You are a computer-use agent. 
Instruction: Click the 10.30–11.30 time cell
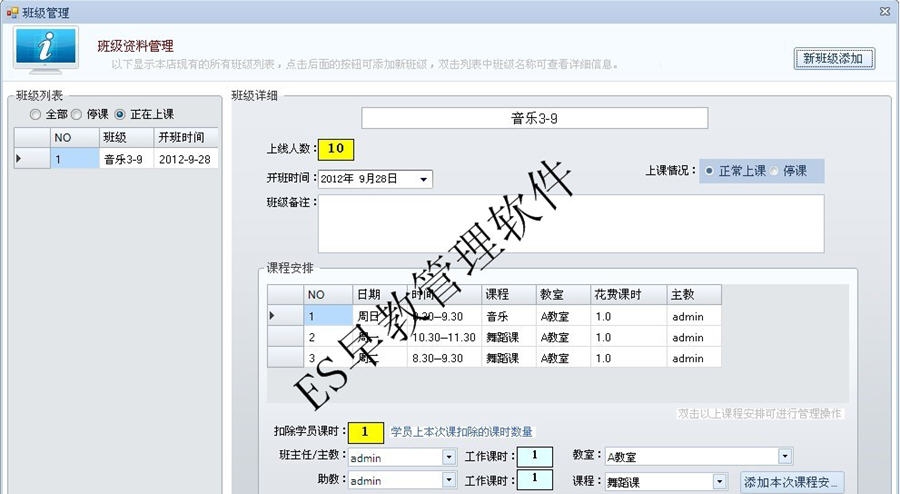pyautogui.click(x=444, y=337)
